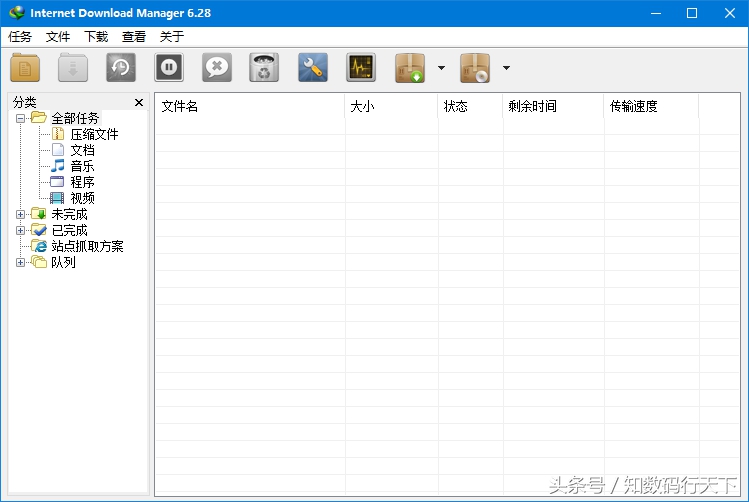The image size is (749, 502).
Task: Select 全部任务 in category tree
Action: tap(75, 118)
